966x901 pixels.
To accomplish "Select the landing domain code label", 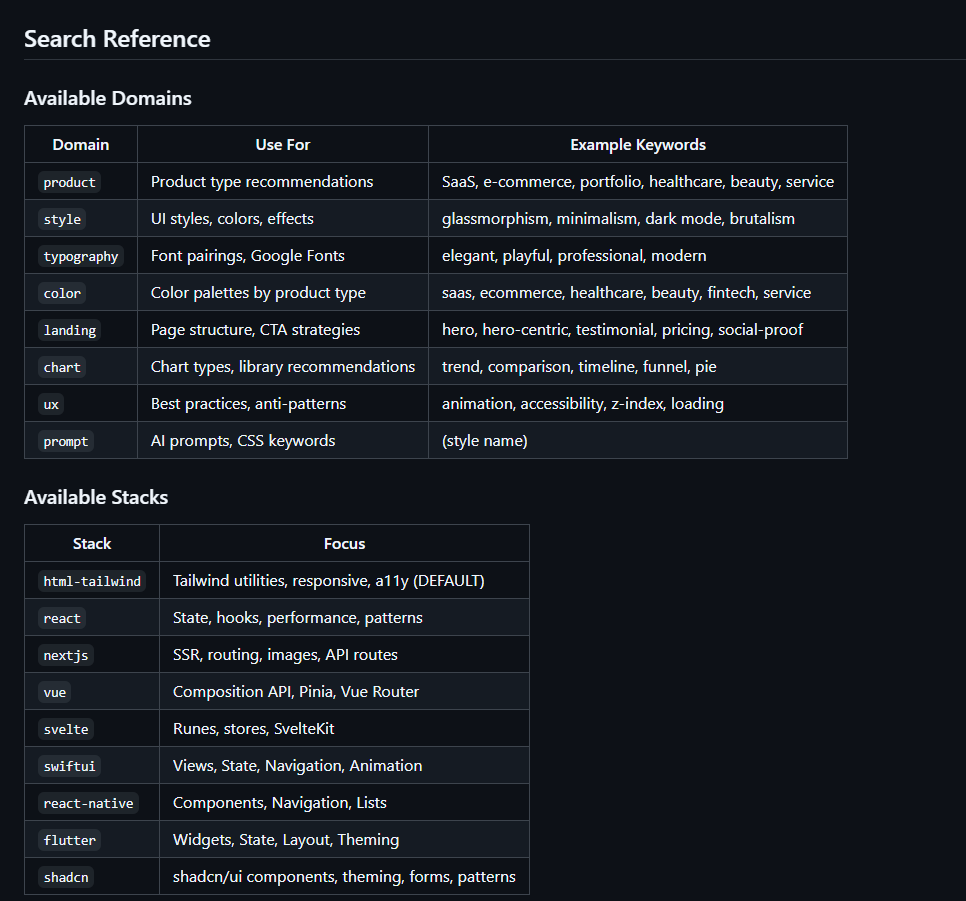I will 70,330.
